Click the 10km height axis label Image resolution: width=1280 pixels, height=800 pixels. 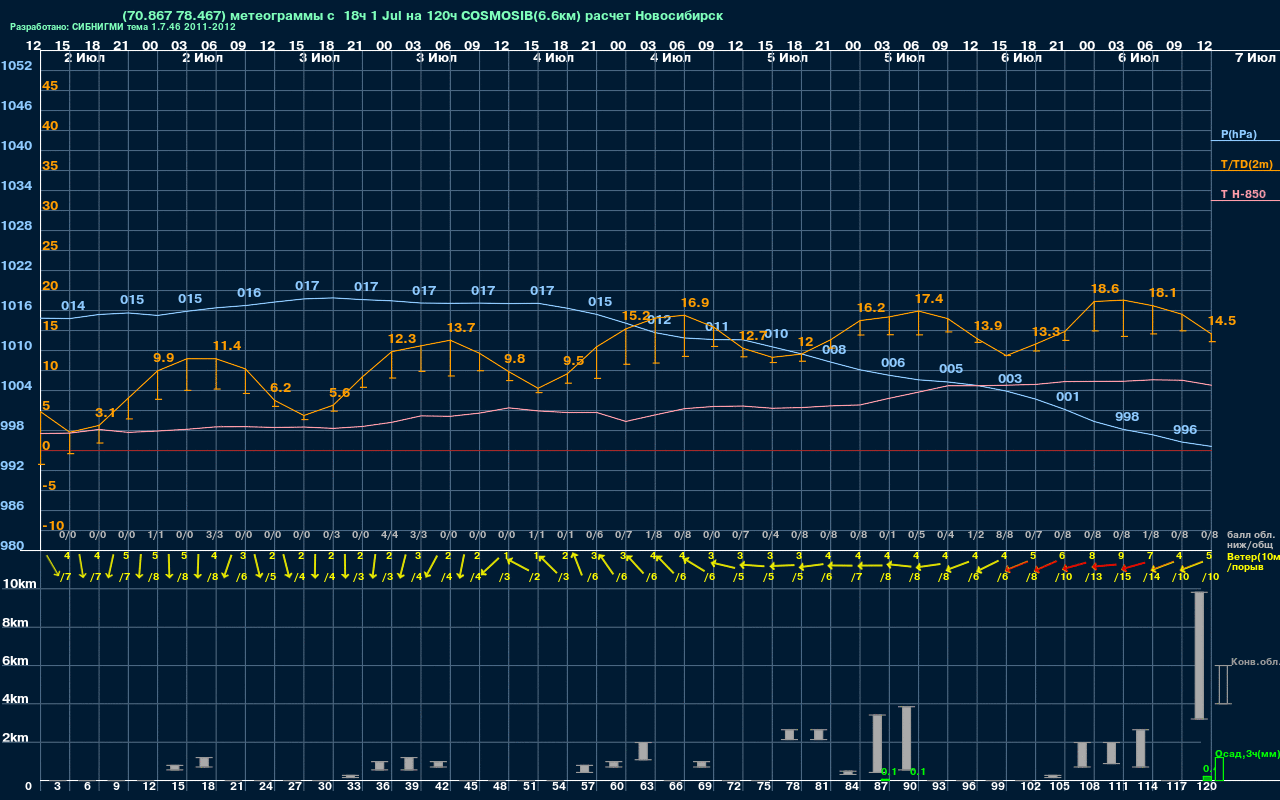tap(21, 584)
